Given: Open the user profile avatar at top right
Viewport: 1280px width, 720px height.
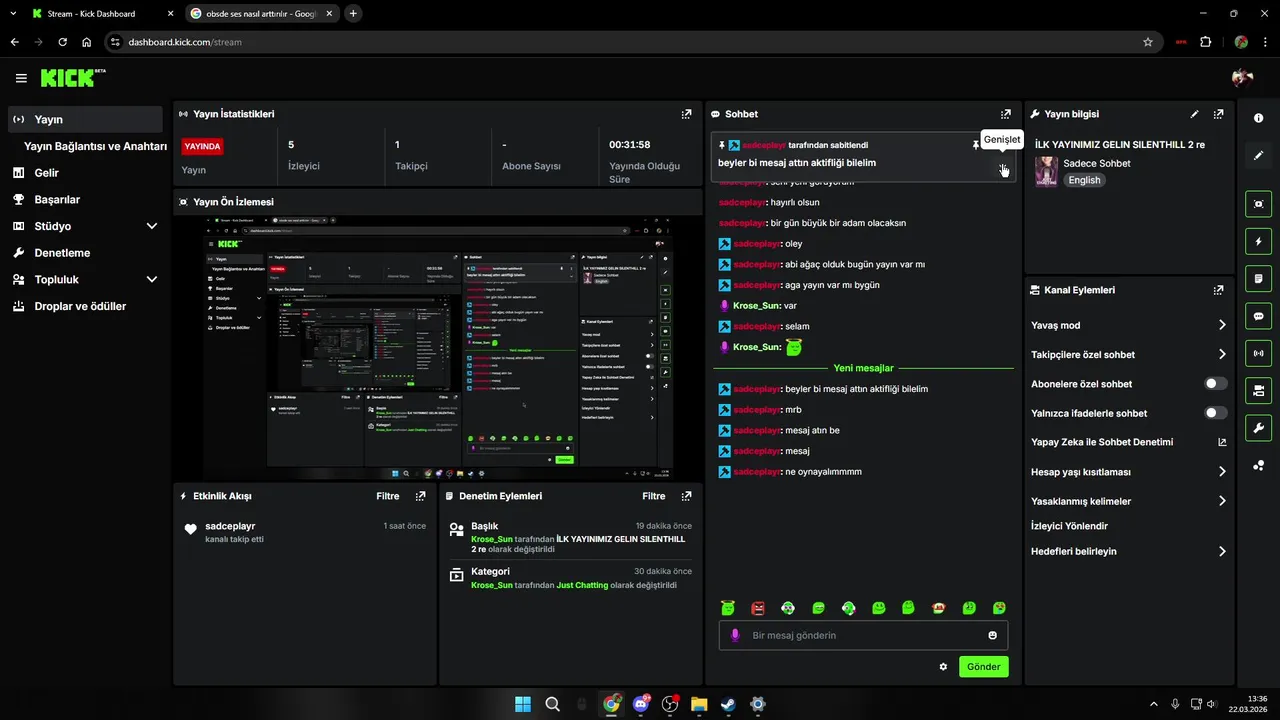Looking at the screenshot, I should (1243, 78).
